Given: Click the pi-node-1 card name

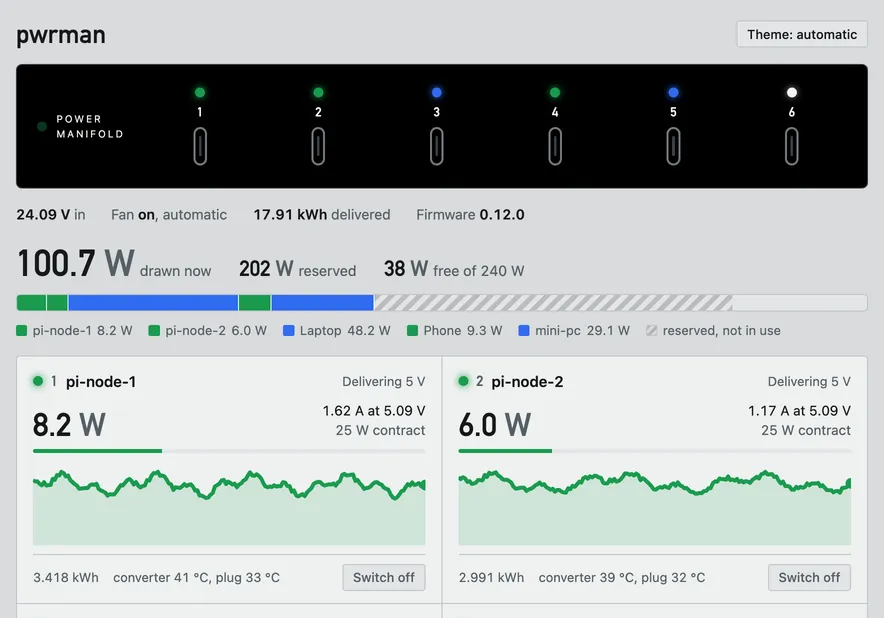Looking at the screenshot, I should coord(101,382).
